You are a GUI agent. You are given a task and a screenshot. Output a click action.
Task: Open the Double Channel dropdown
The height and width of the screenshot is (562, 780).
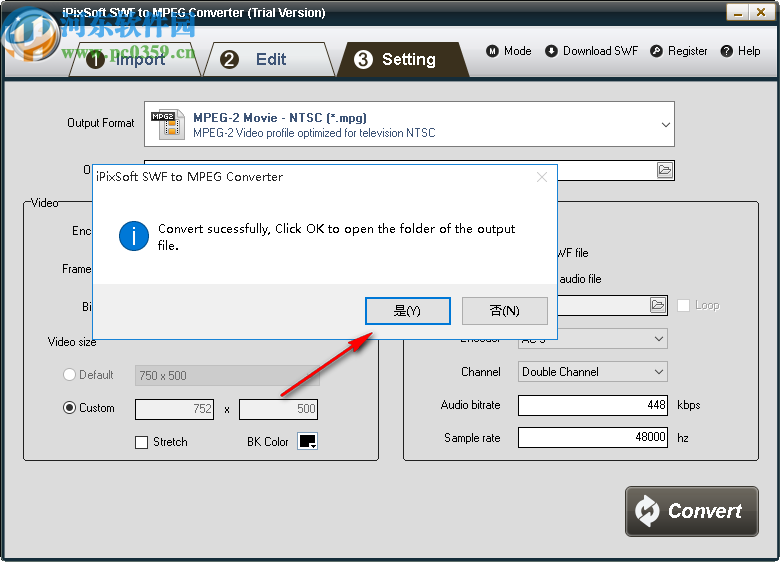click(592, 372)
